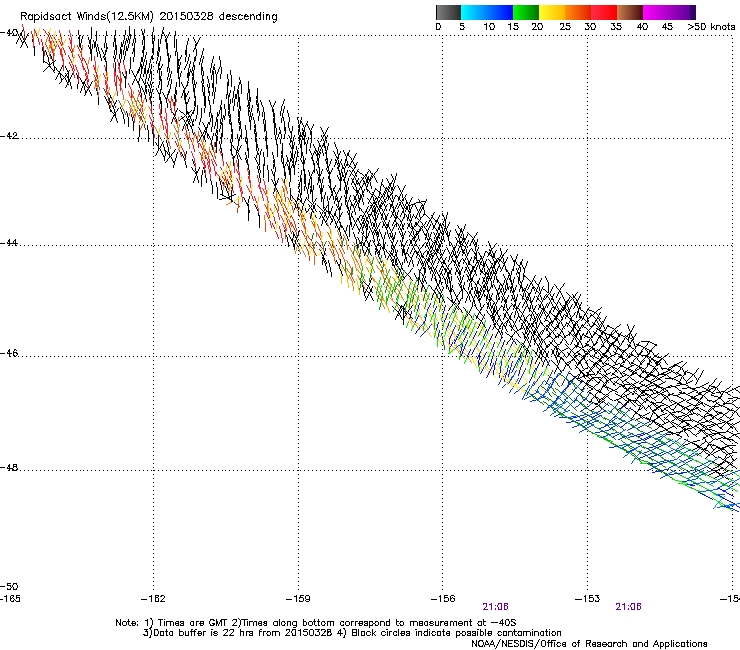
Task: Click the -50 latitude axis label
Action: click(9, 586)
